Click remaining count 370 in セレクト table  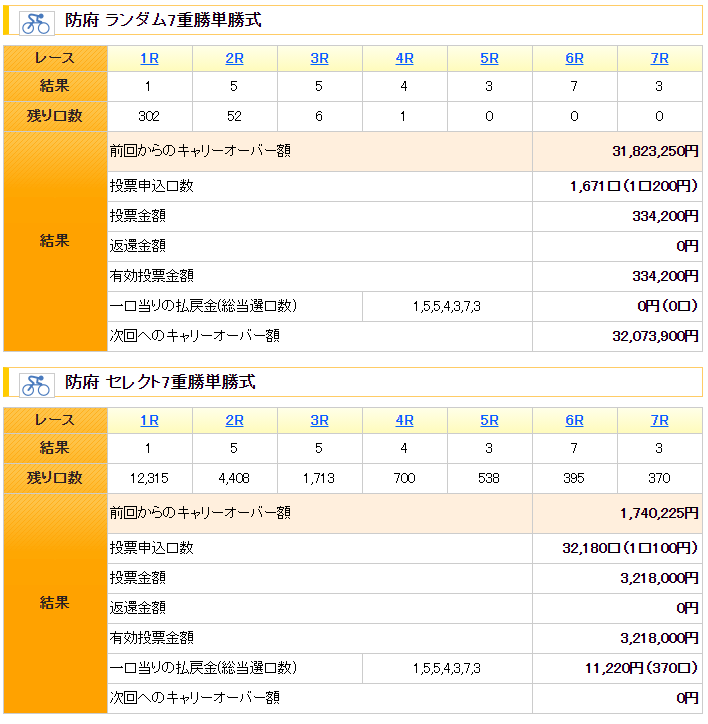(659, 478)
